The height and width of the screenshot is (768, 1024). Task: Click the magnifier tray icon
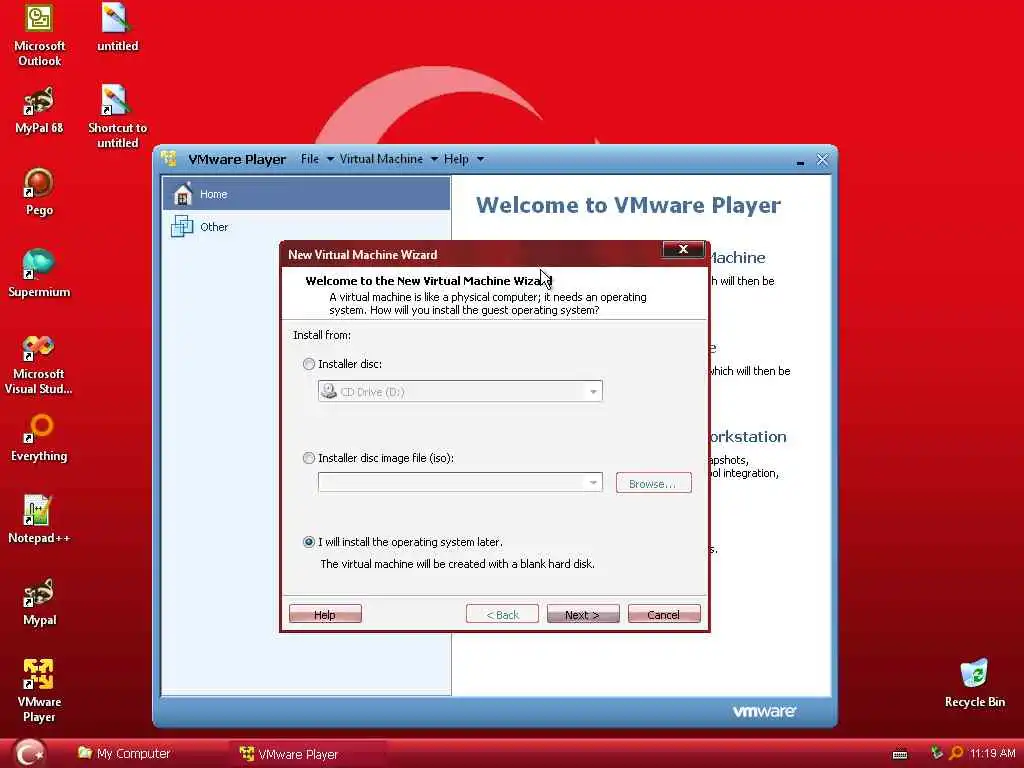[956, 754]
